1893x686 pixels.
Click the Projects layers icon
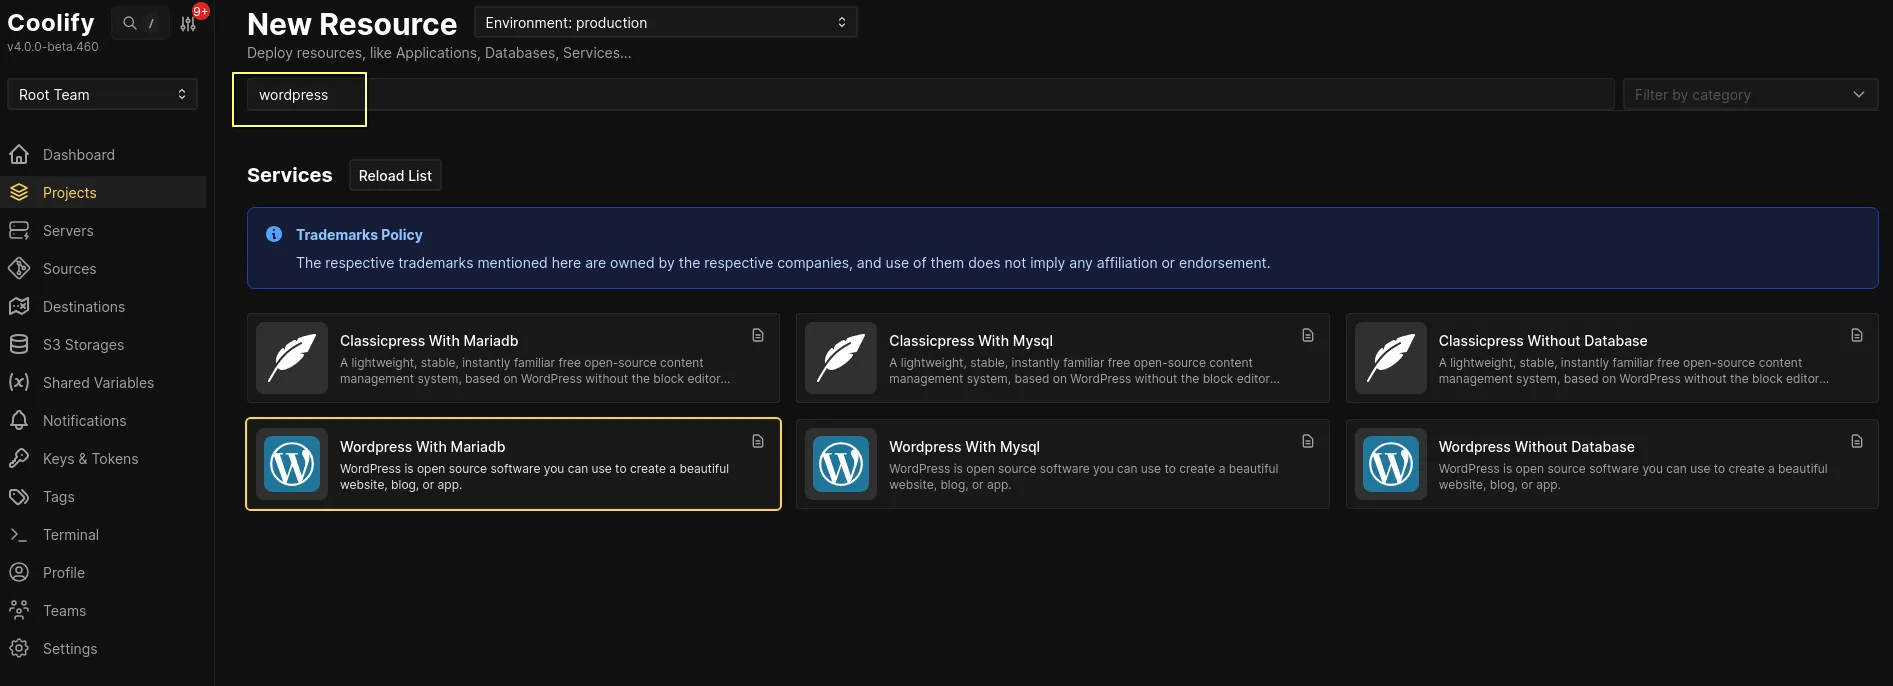[x=19, y=193]
